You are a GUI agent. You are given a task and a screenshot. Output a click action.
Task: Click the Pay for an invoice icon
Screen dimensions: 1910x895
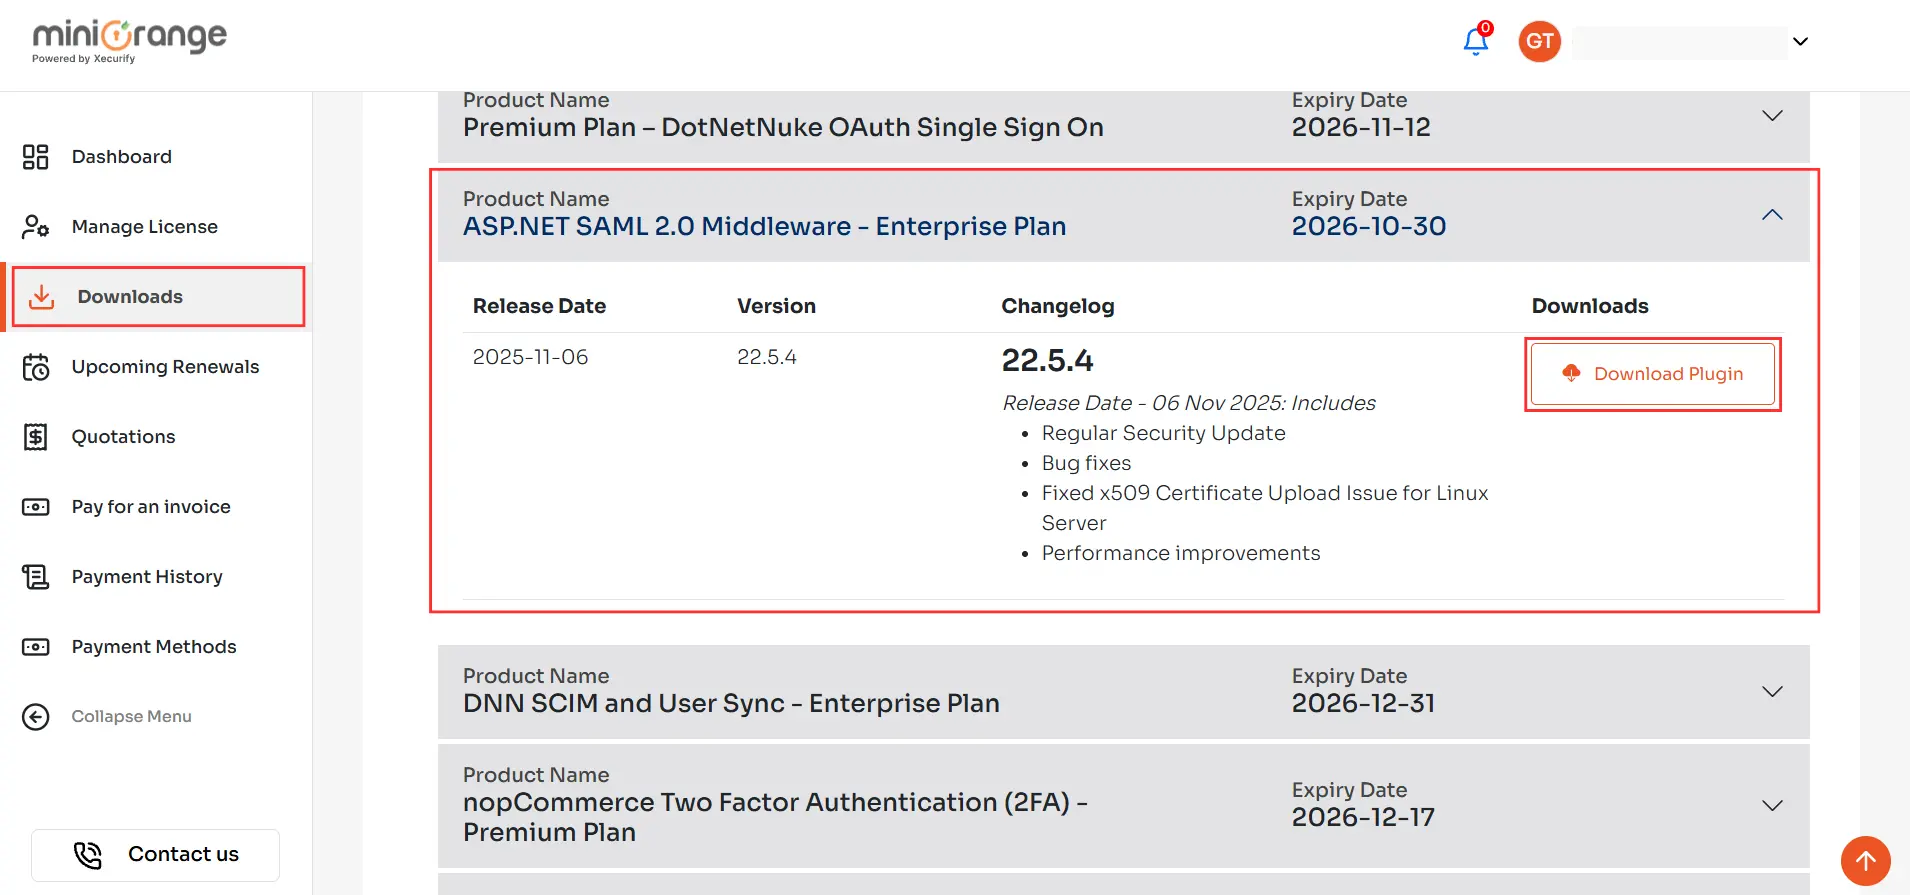[36, 507]
